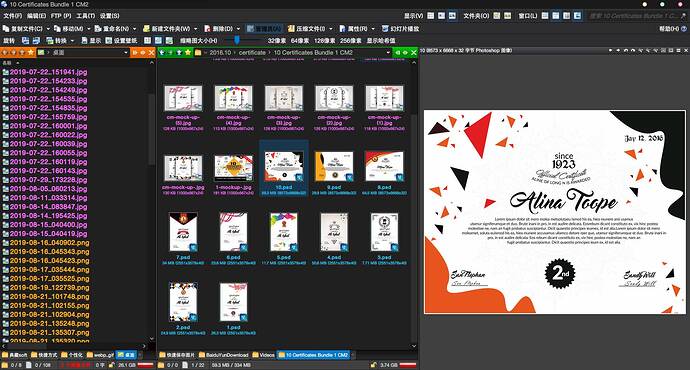Click the favorites star in left panel header
Viewport: 690px width, 370px height.
[x=30, y=52]
